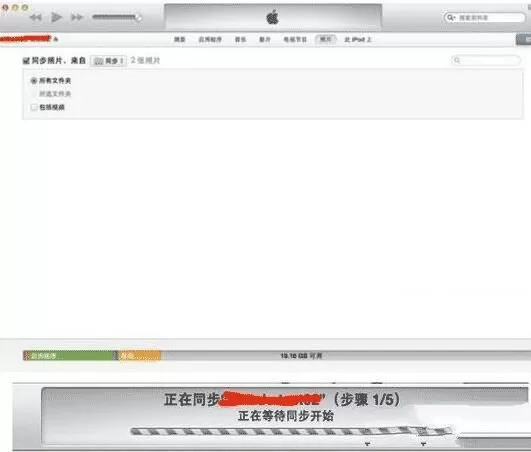Open the photo source dropdown next to 来自
The width and height of the screenshot is (531, 452).
(108, 61)
